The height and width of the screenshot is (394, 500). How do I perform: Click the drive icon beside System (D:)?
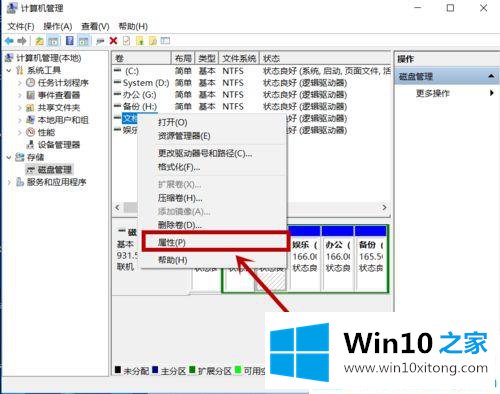pyautogui.click(x=117, y=82)
